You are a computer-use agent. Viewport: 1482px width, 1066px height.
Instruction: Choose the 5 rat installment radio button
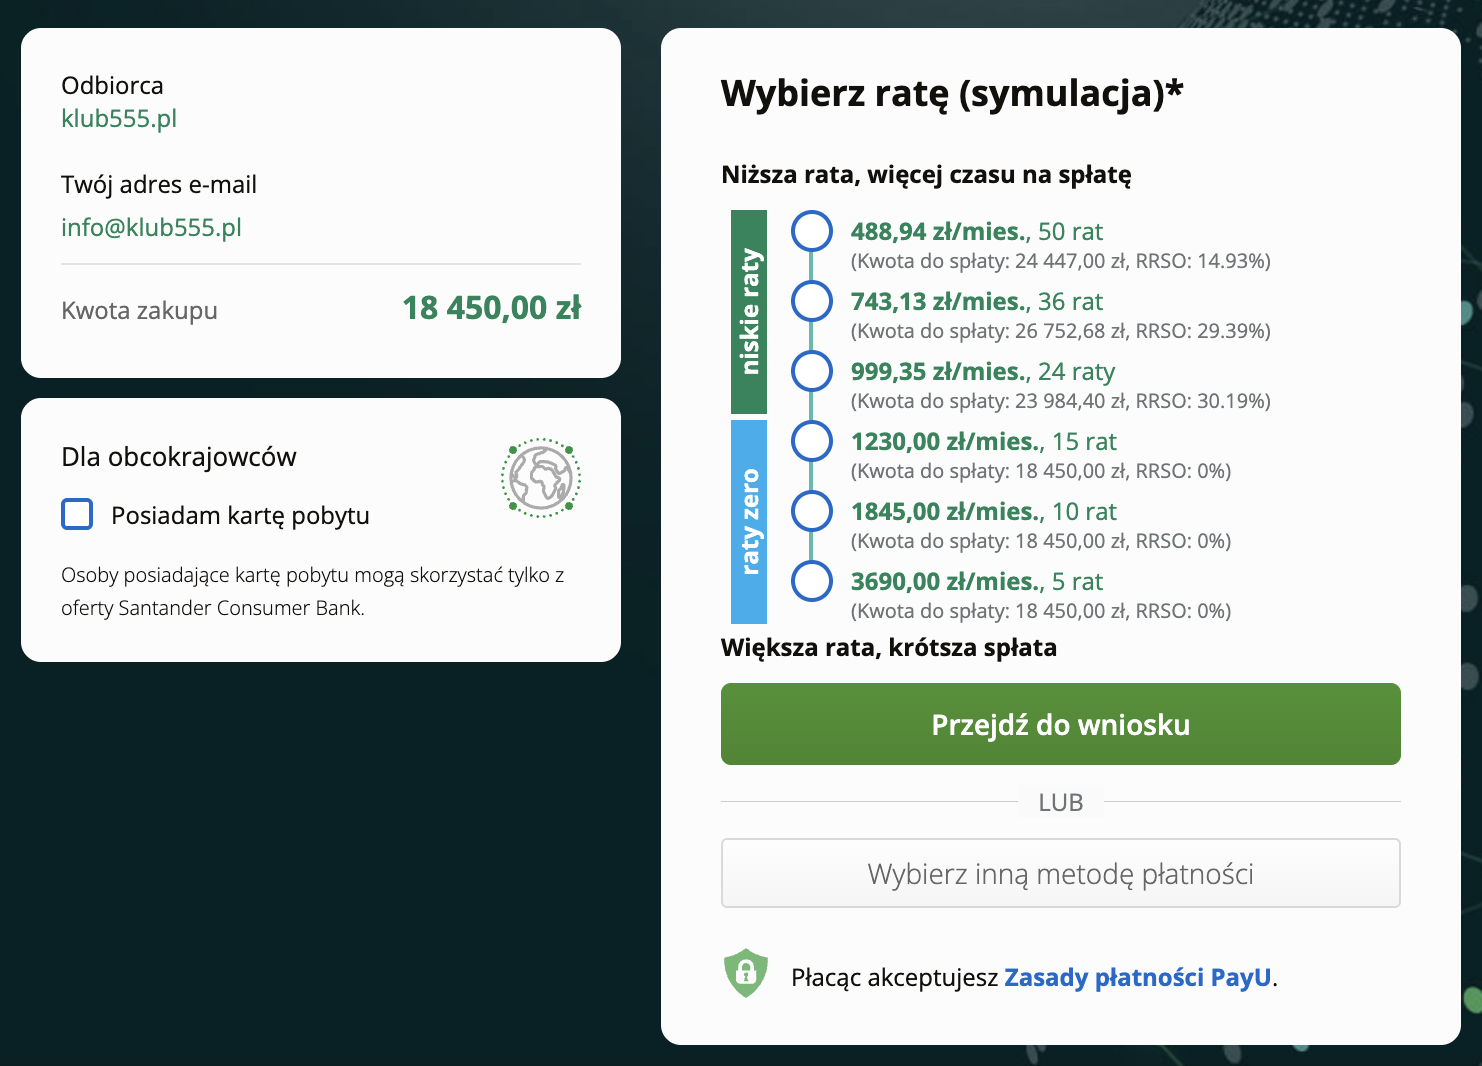click(x=811, y=581)
